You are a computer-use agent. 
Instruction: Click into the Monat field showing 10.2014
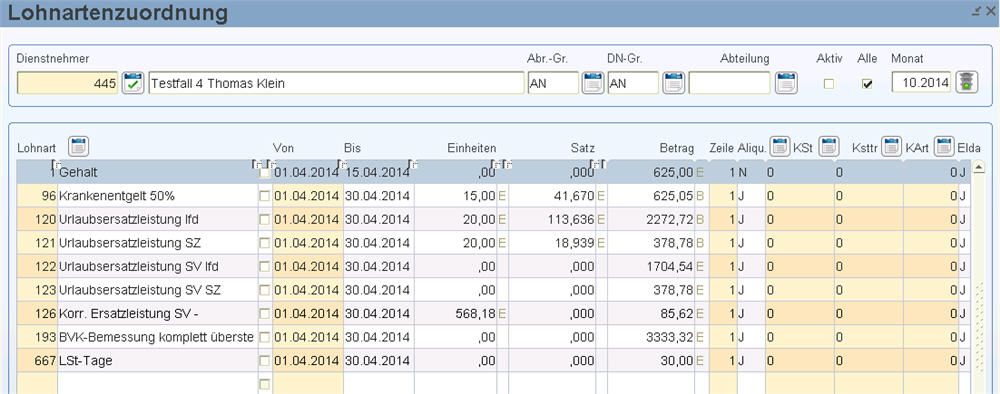coord(921,83)
